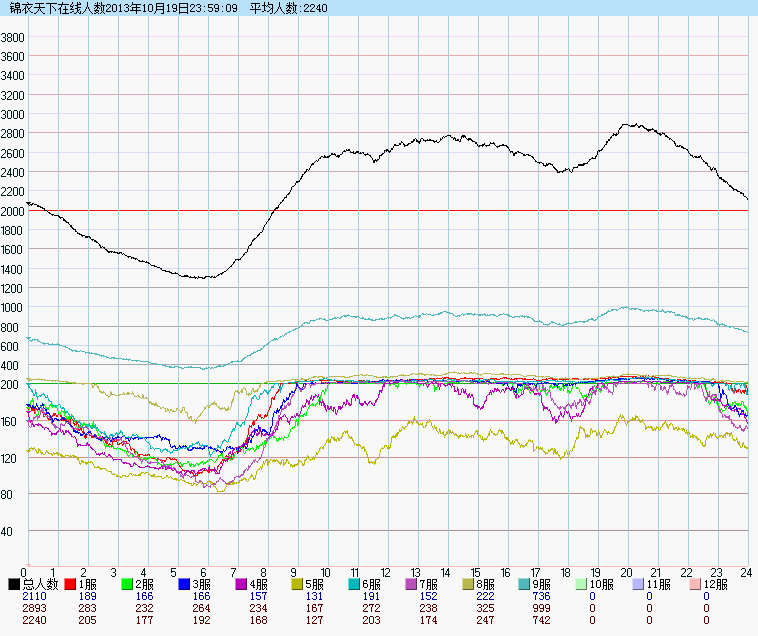The height and width of the screenshot is (636, 758).
Task: Click the 8服 legend label
Action: [492, 583]
